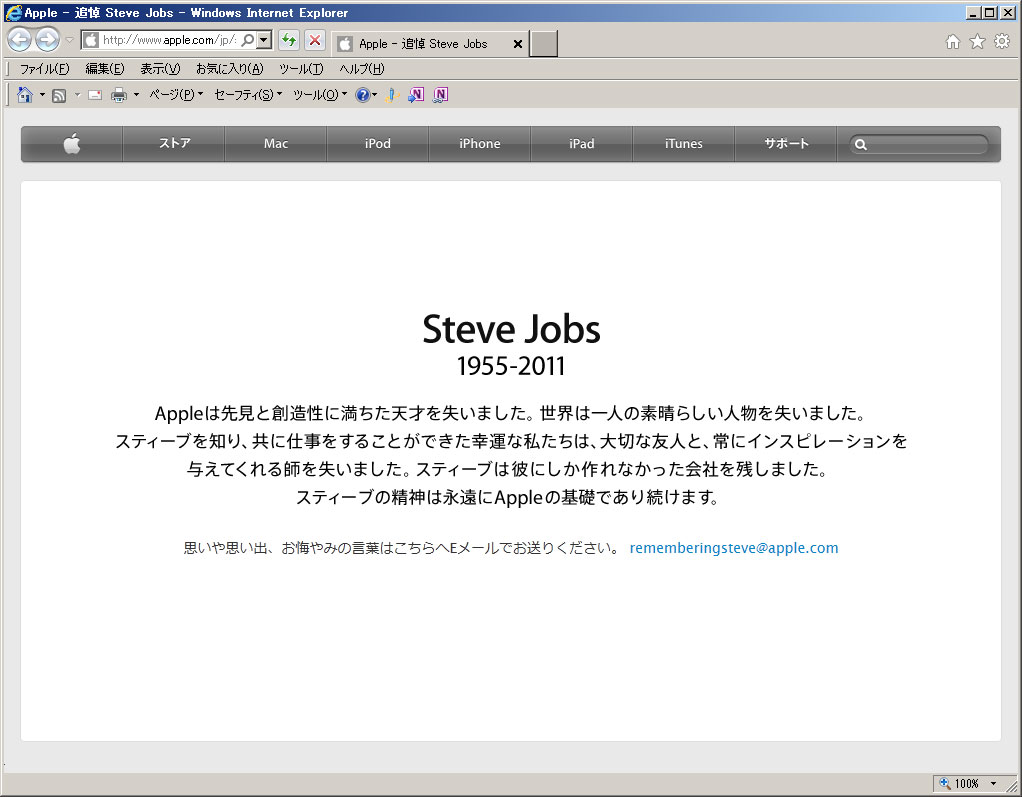Open the browser Home icon at top right
The height and width of the screenshot is (797, 1022).
pyautogui.click(x=953, y=42)
